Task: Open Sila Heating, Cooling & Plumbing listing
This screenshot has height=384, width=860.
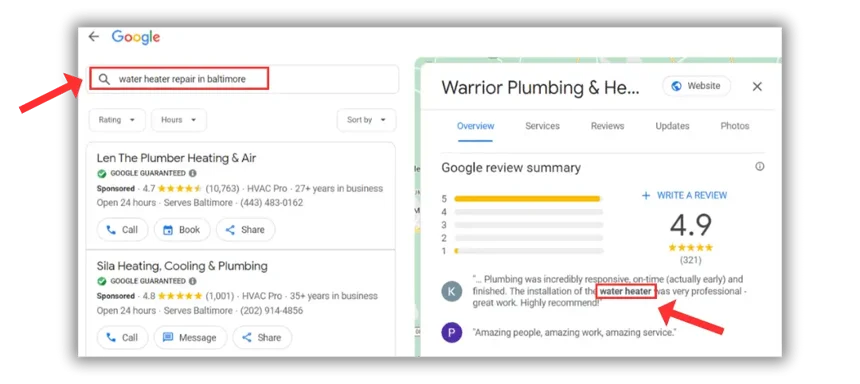Action: click(182, 266)
